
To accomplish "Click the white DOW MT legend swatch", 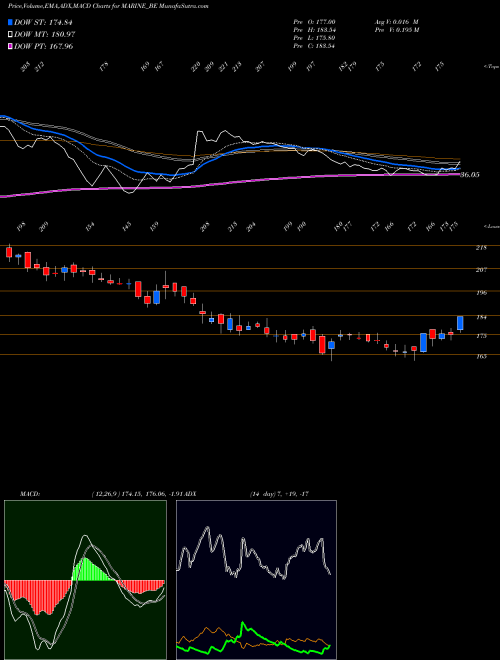I will (x=11, y=35).
